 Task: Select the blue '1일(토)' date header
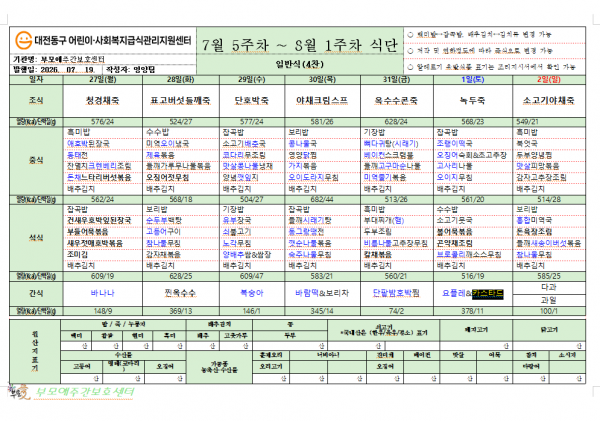pos(473,80)
